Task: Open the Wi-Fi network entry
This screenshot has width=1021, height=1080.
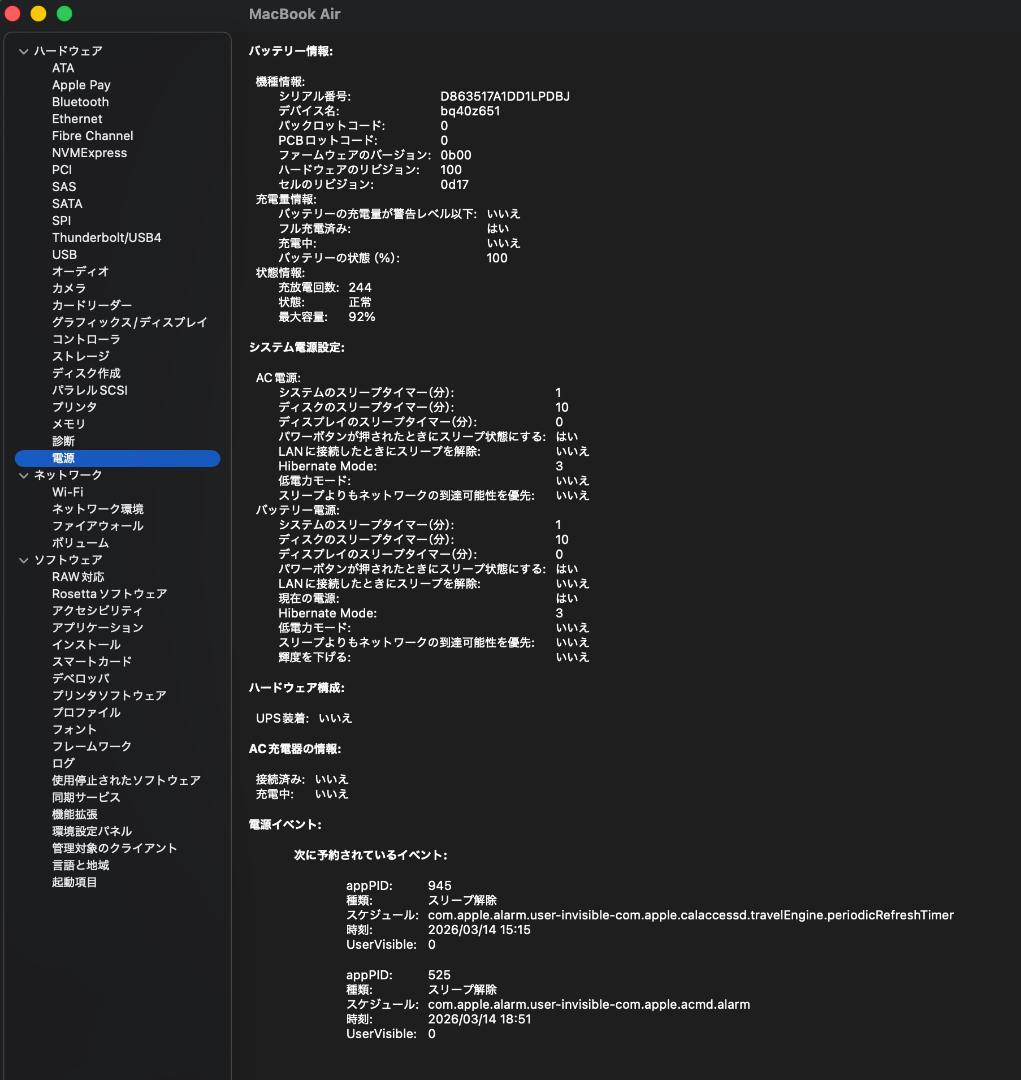Action: (x=67, y=492)
